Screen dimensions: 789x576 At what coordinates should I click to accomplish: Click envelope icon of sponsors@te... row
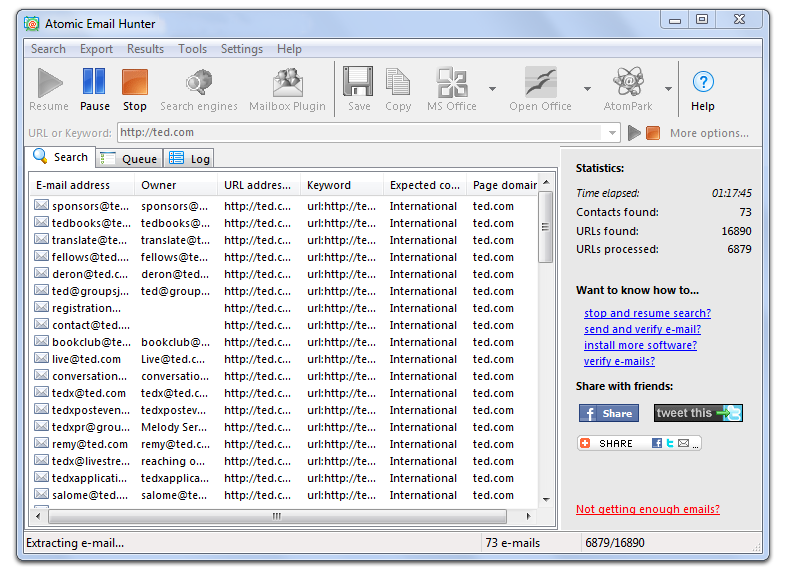(42, 205)
